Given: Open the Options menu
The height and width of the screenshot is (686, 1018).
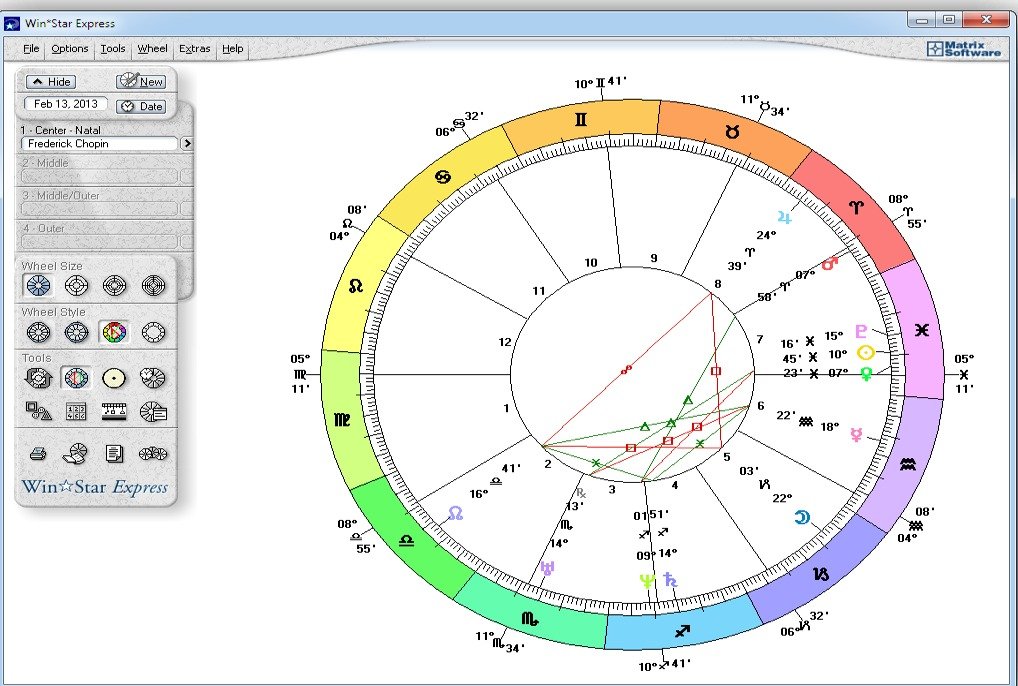Looking at the screenshot, I should coord(69,49).
